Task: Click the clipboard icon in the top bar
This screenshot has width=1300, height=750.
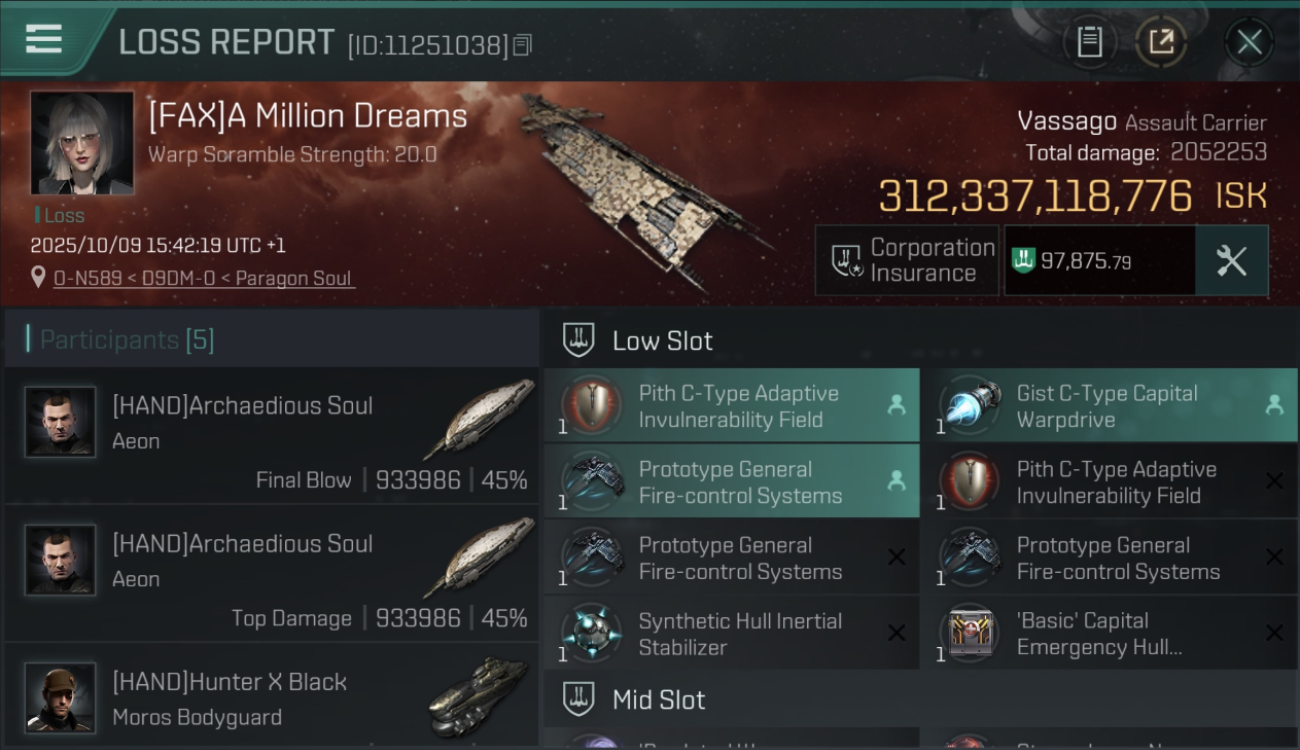Action: [x=1089, y=42]
